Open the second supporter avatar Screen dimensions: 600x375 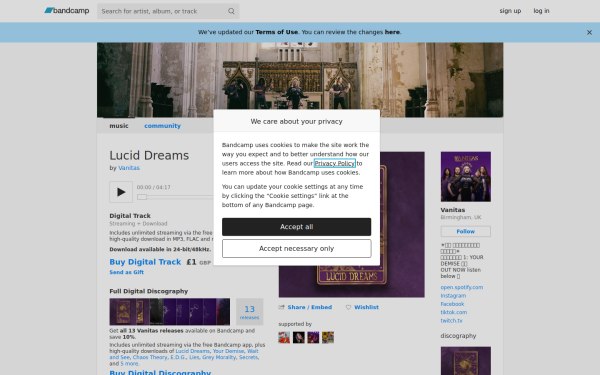click(298, 337)
